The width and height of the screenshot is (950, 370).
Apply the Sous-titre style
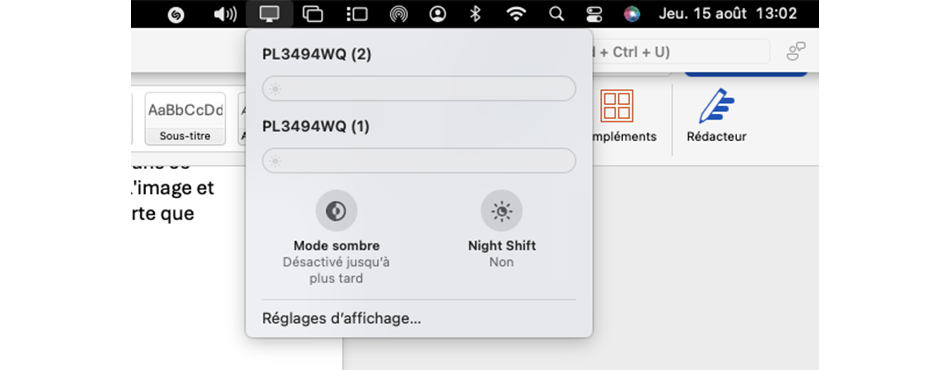pyautogui.click(x=185, y=119)
